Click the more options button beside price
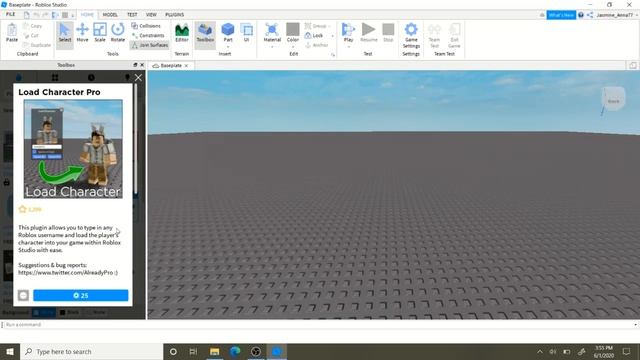Screen dimensions: 640x360 (x=23, y=295)
